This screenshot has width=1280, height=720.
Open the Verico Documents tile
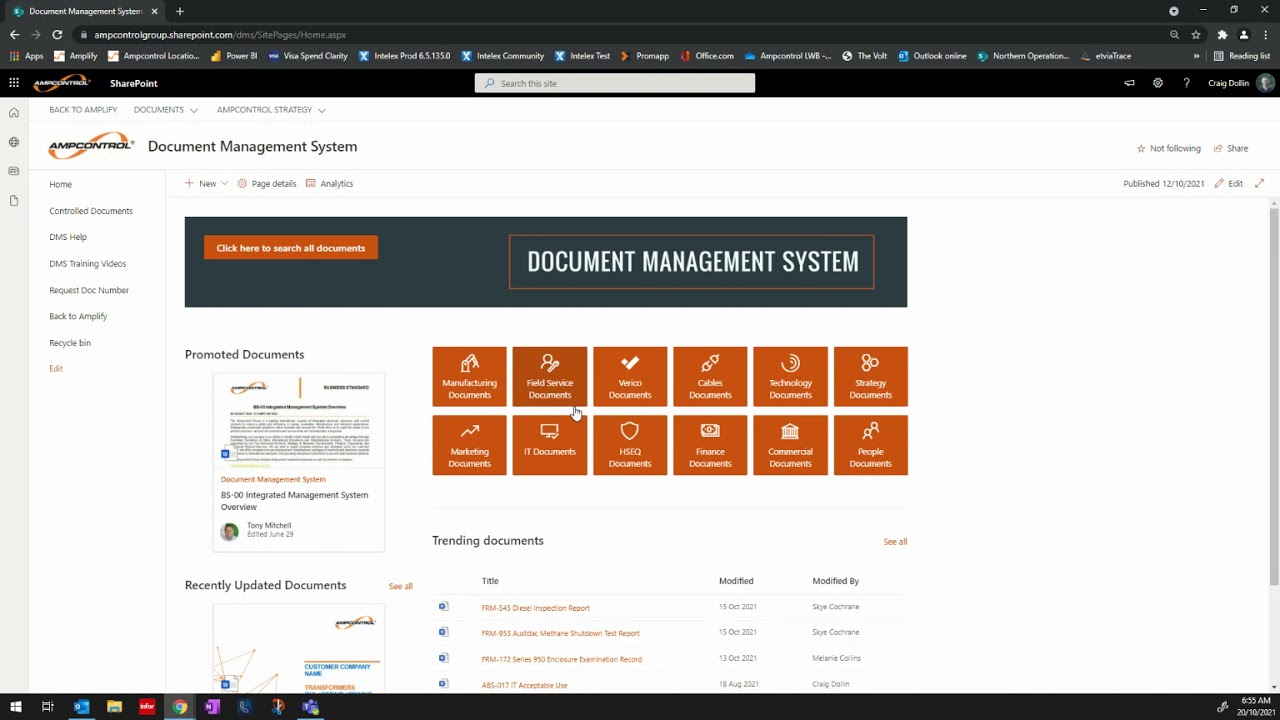[630, 376]
